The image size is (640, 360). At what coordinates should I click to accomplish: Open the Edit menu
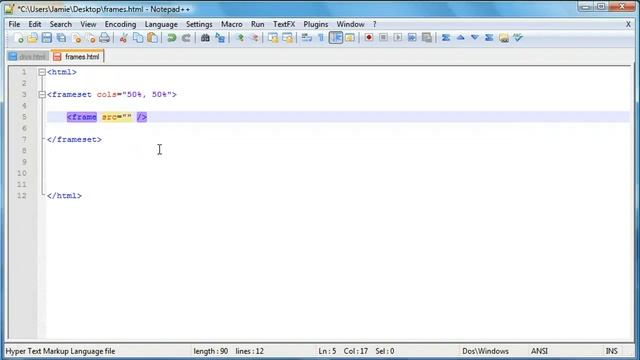[35, 24]
